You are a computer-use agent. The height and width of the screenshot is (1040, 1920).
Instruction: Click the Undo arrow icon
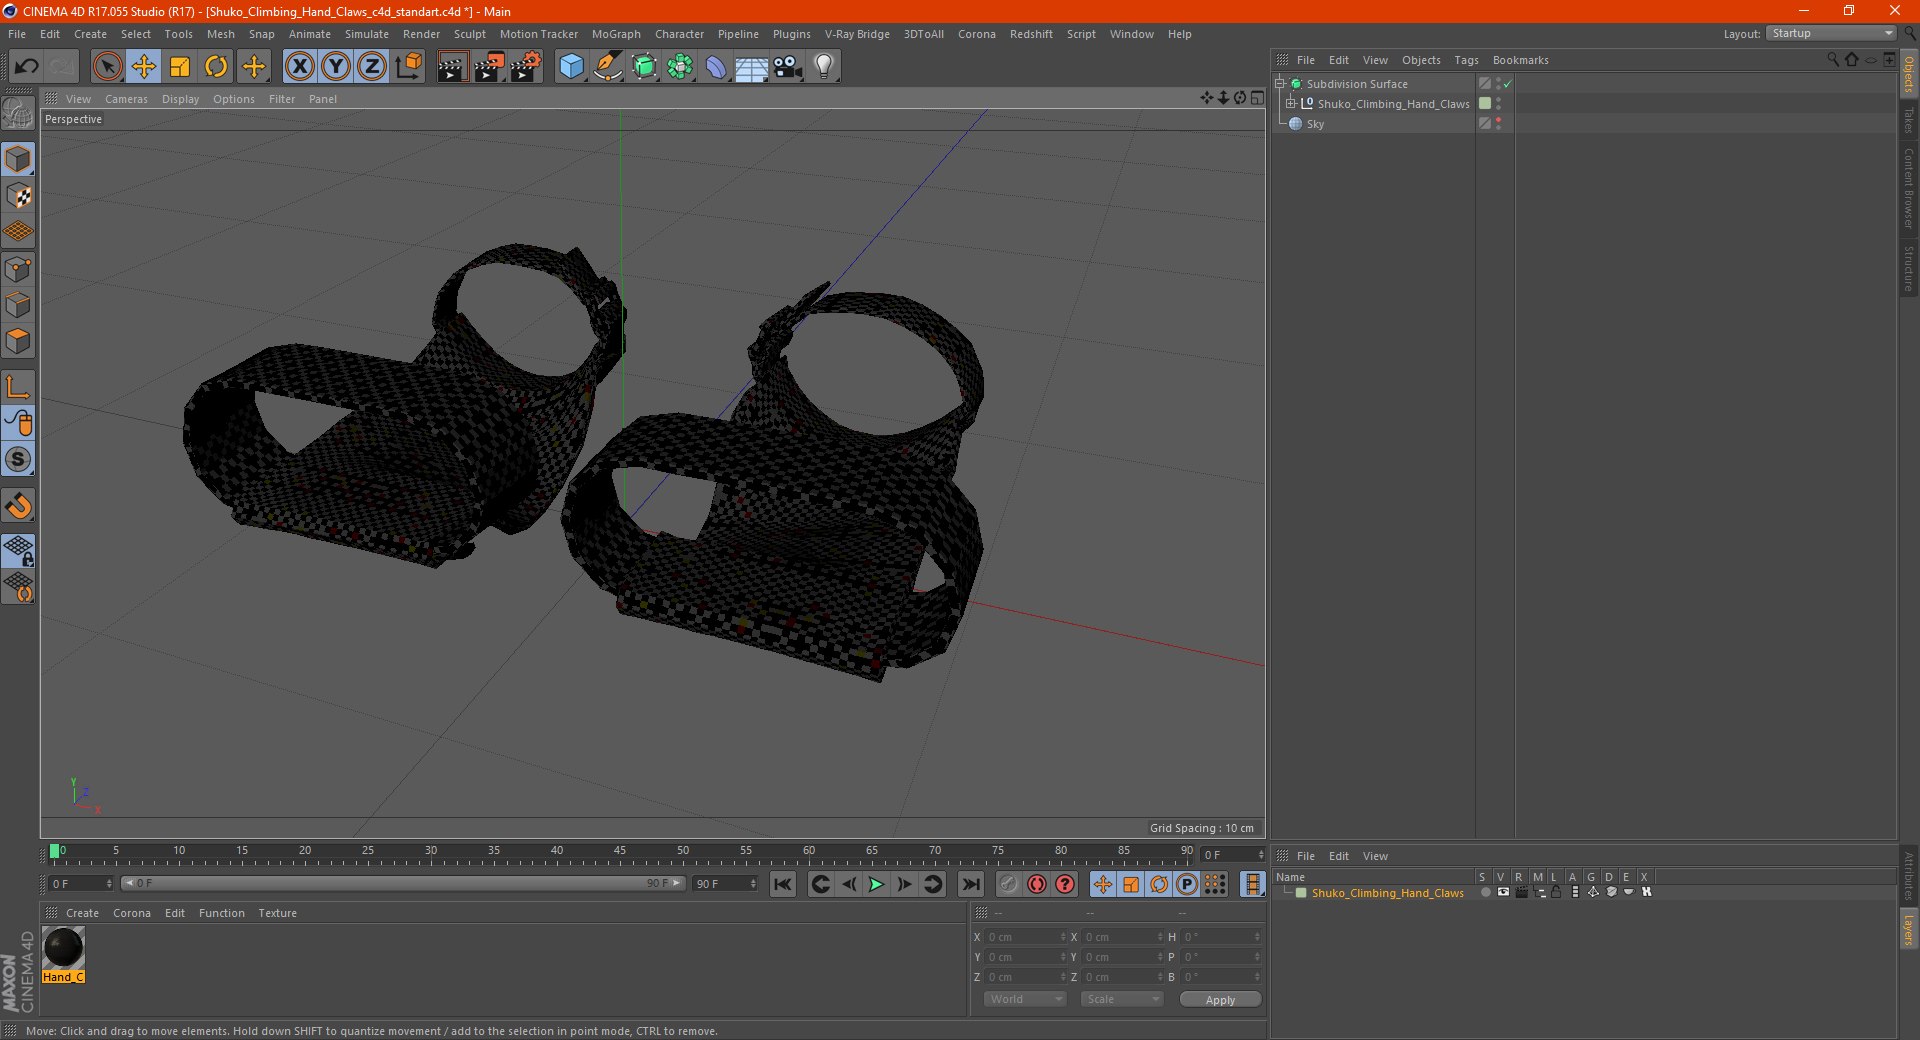pyautogui.click(x=27, y=67)
